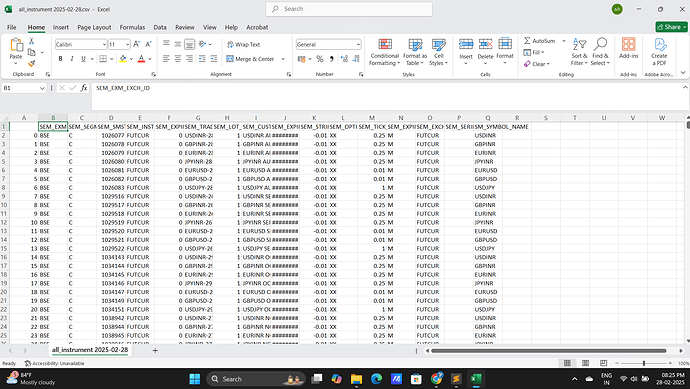
Task: Increase font size with the larger A icon
Action: click(x=136, y=44)
